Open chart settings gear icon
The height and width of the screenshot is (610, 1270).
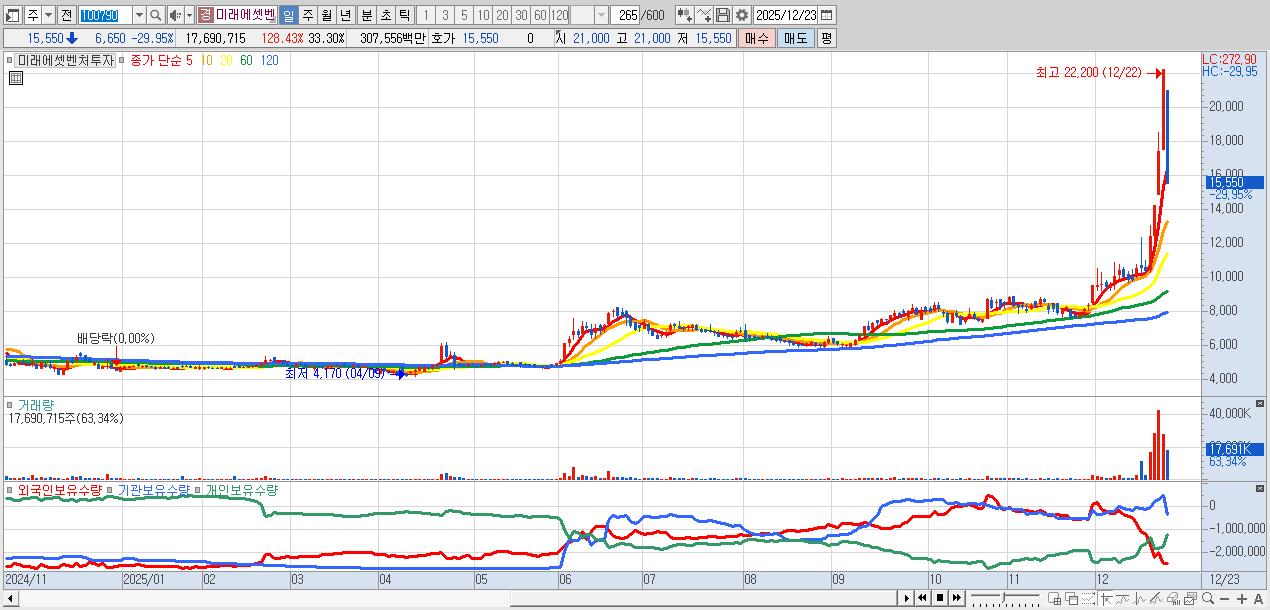742,15
